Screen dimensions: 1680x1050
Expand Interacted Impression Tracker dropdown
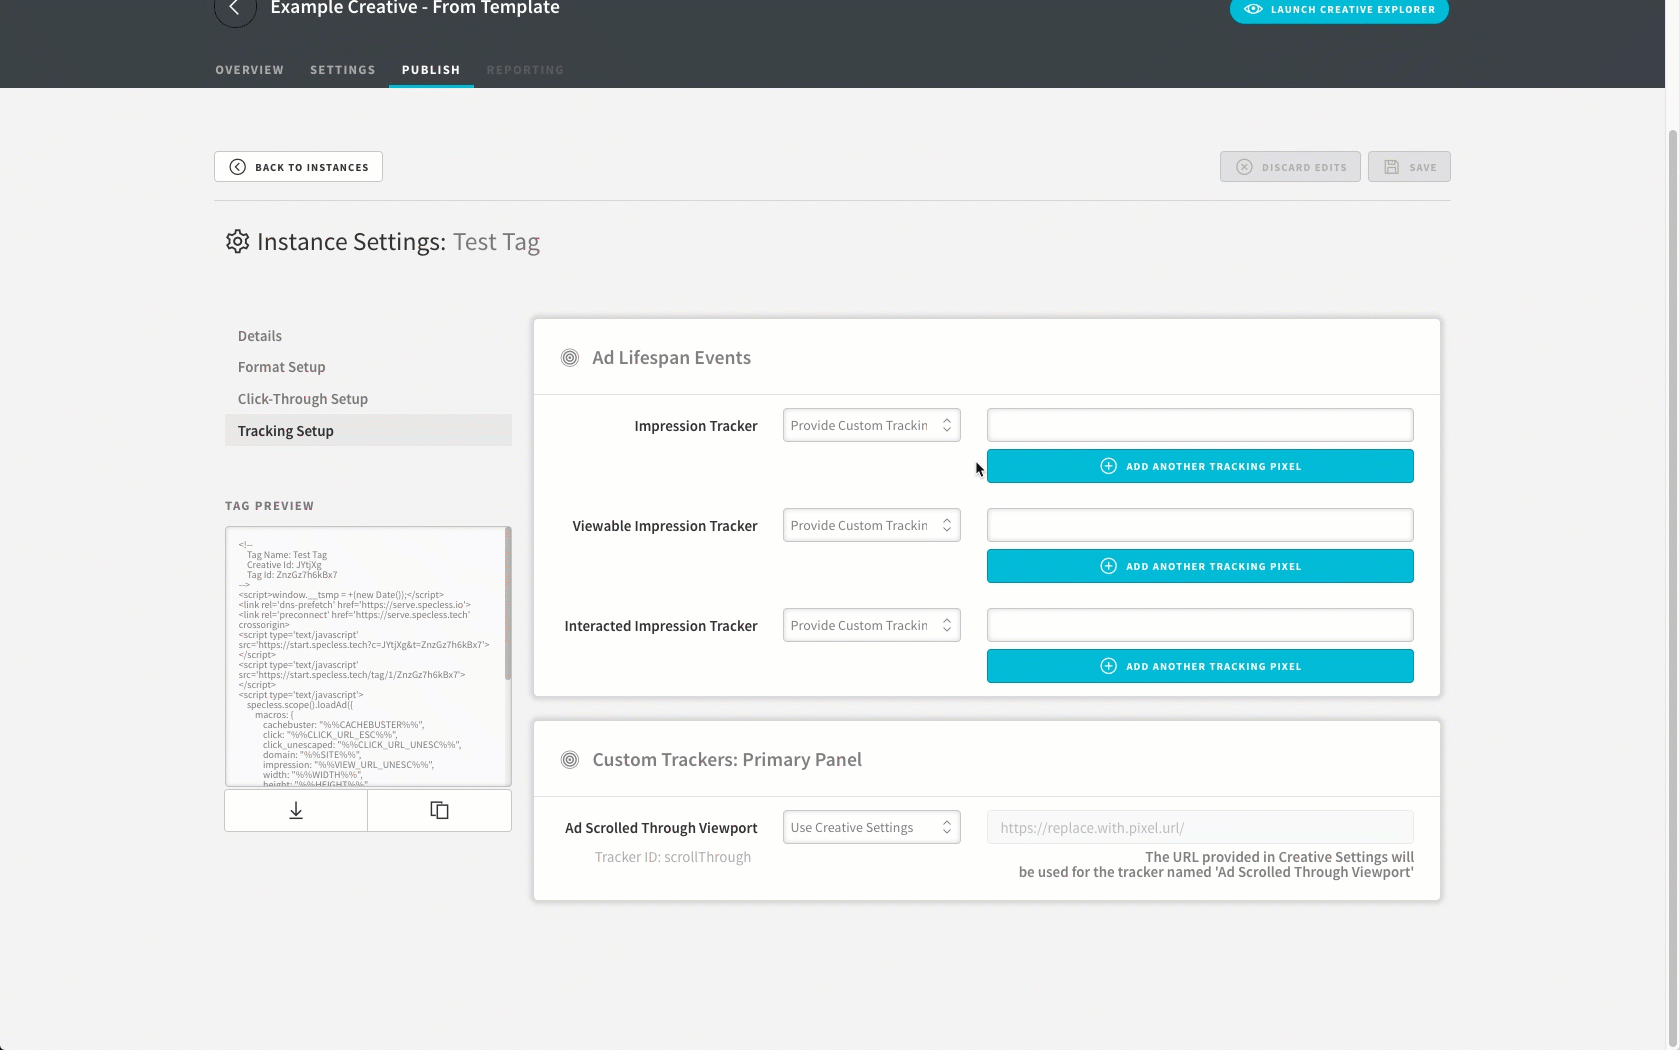click(x=871, y=625)
